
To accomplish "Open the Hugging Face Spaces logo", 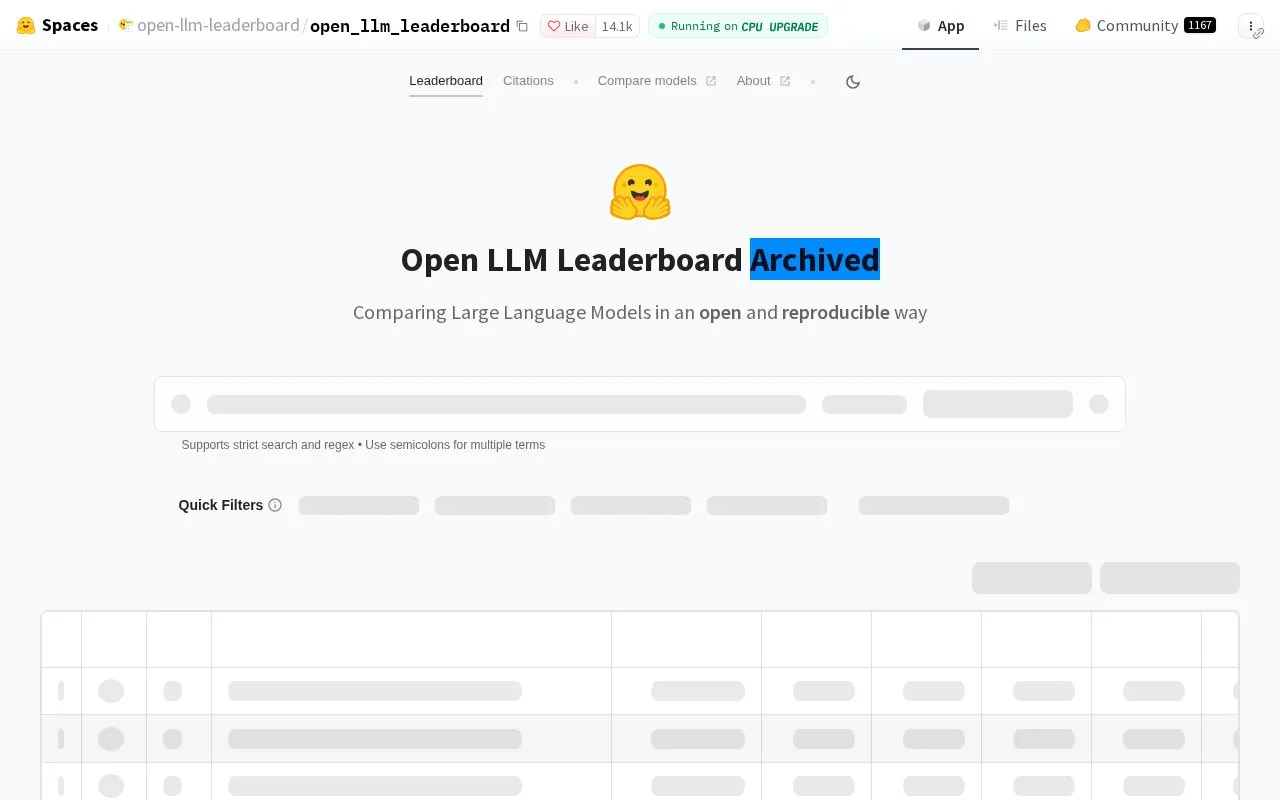I will point(57,25).
